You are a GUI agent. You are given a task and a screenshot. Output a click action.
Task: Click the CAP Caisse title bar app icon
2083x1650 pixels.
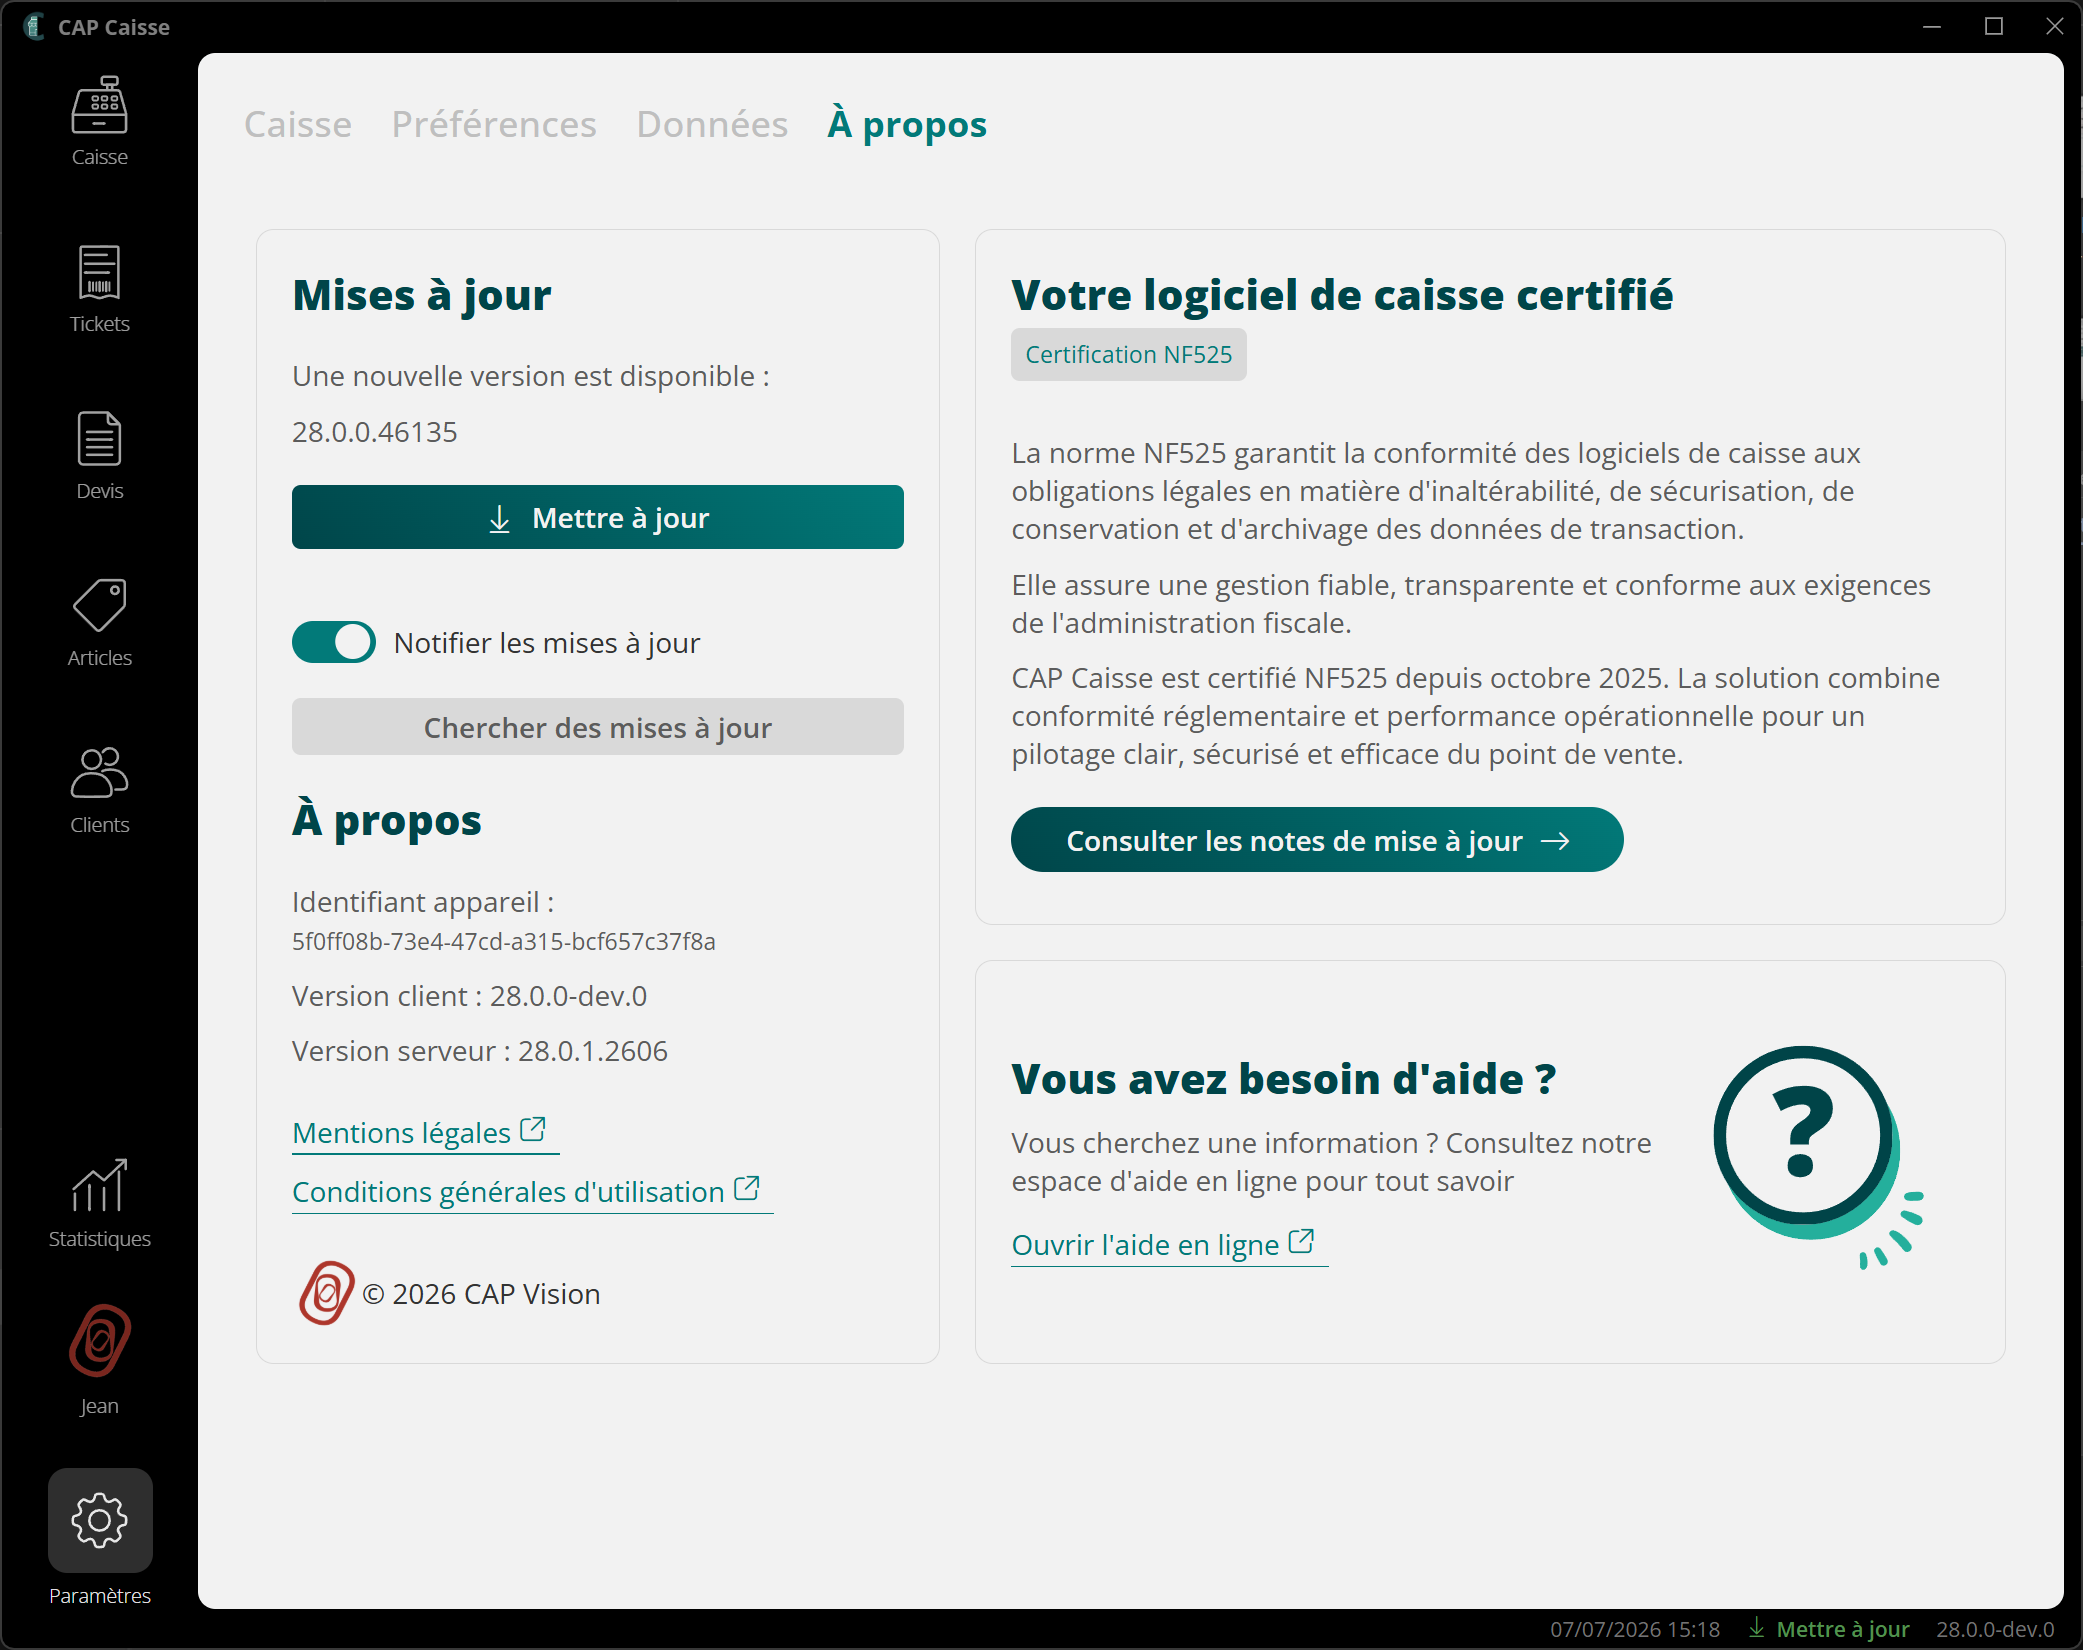34,27
